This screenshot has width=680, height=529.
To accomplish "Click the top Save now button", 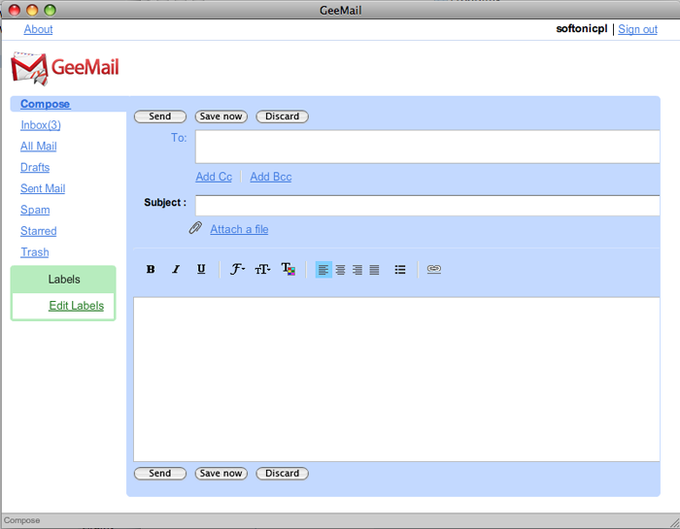I will [221, 117].
